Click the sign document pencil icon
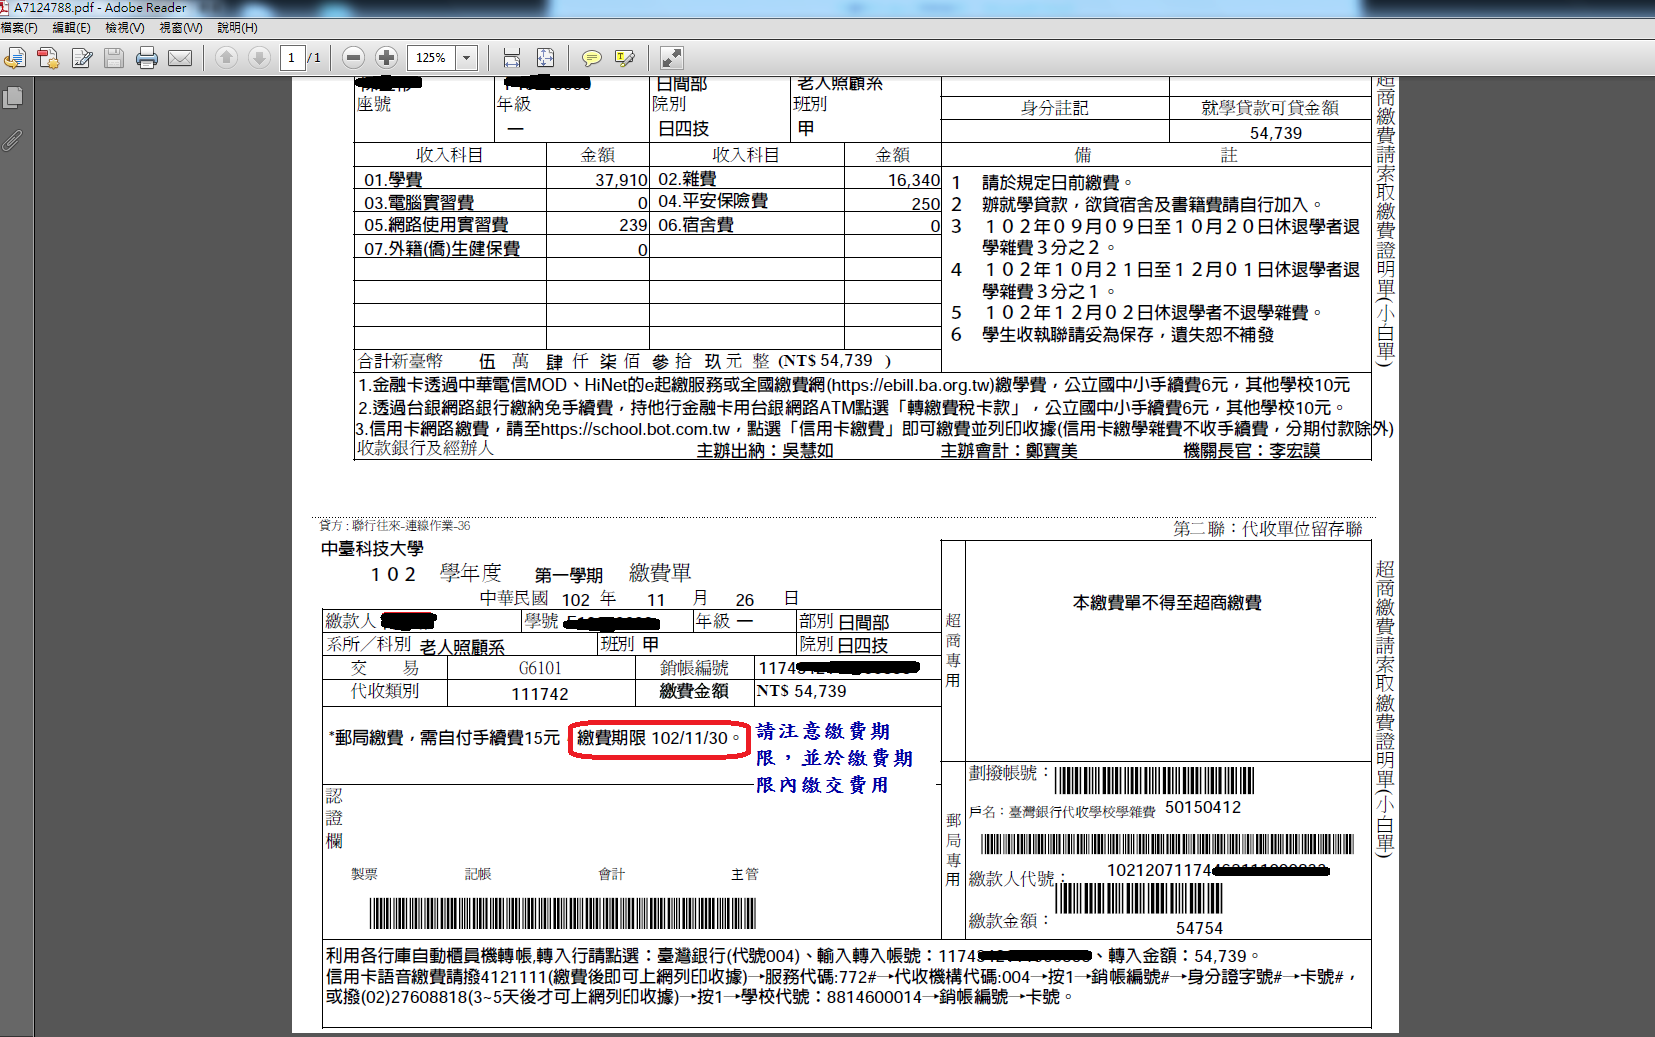1655x1037 pixels. [x=82, y=58]
